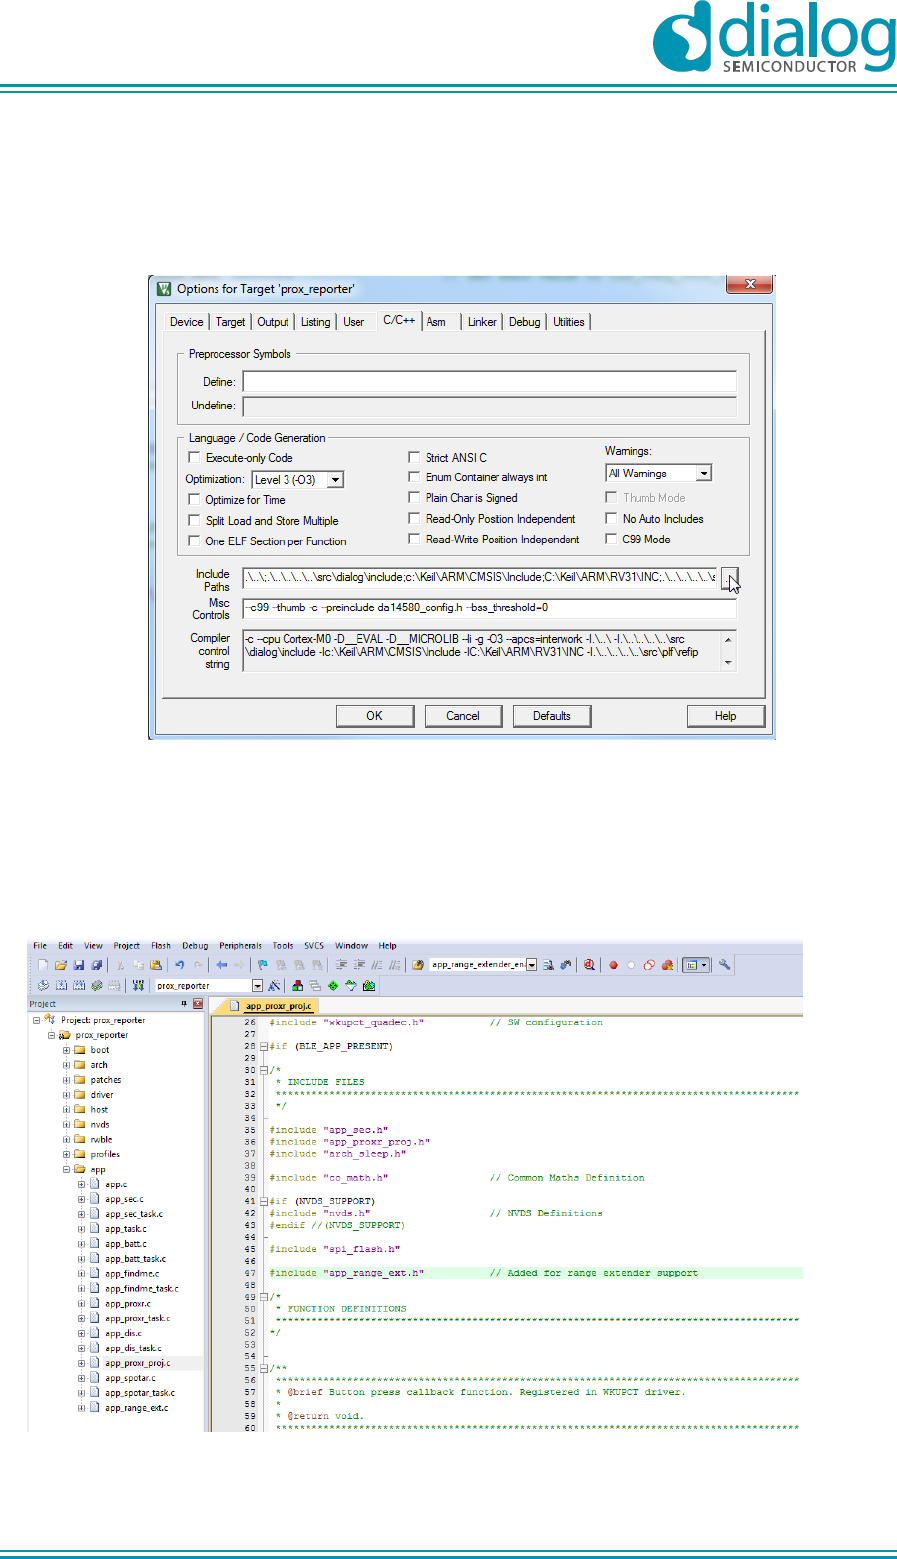The image size is (897, 1559).
Task: Click the Help button in Options dialog
Action: click(726, 716)
